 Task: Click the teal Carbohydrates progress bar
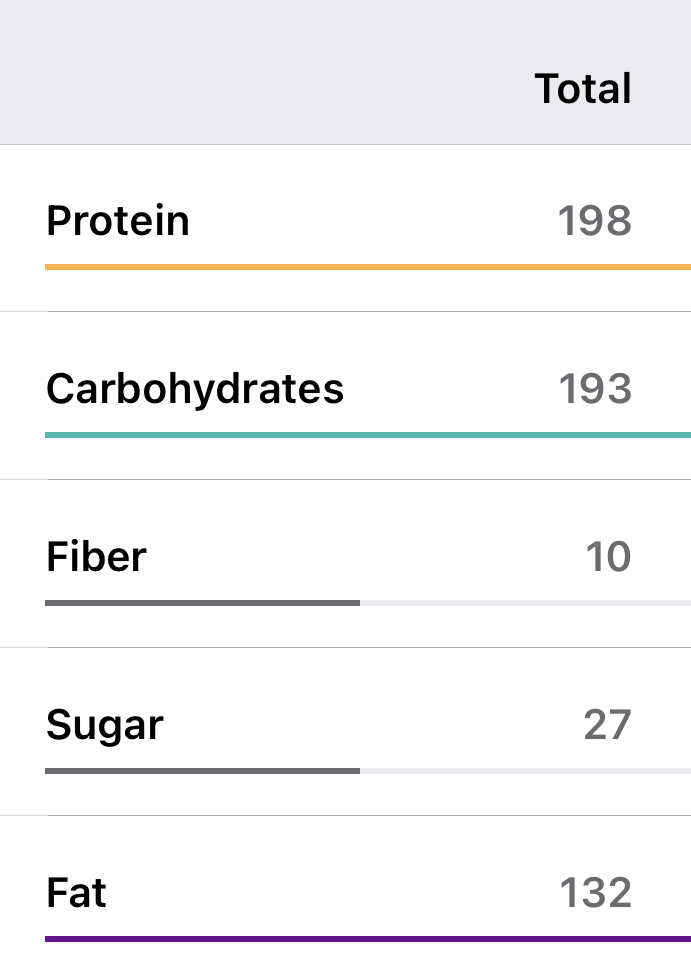(367, 435)
